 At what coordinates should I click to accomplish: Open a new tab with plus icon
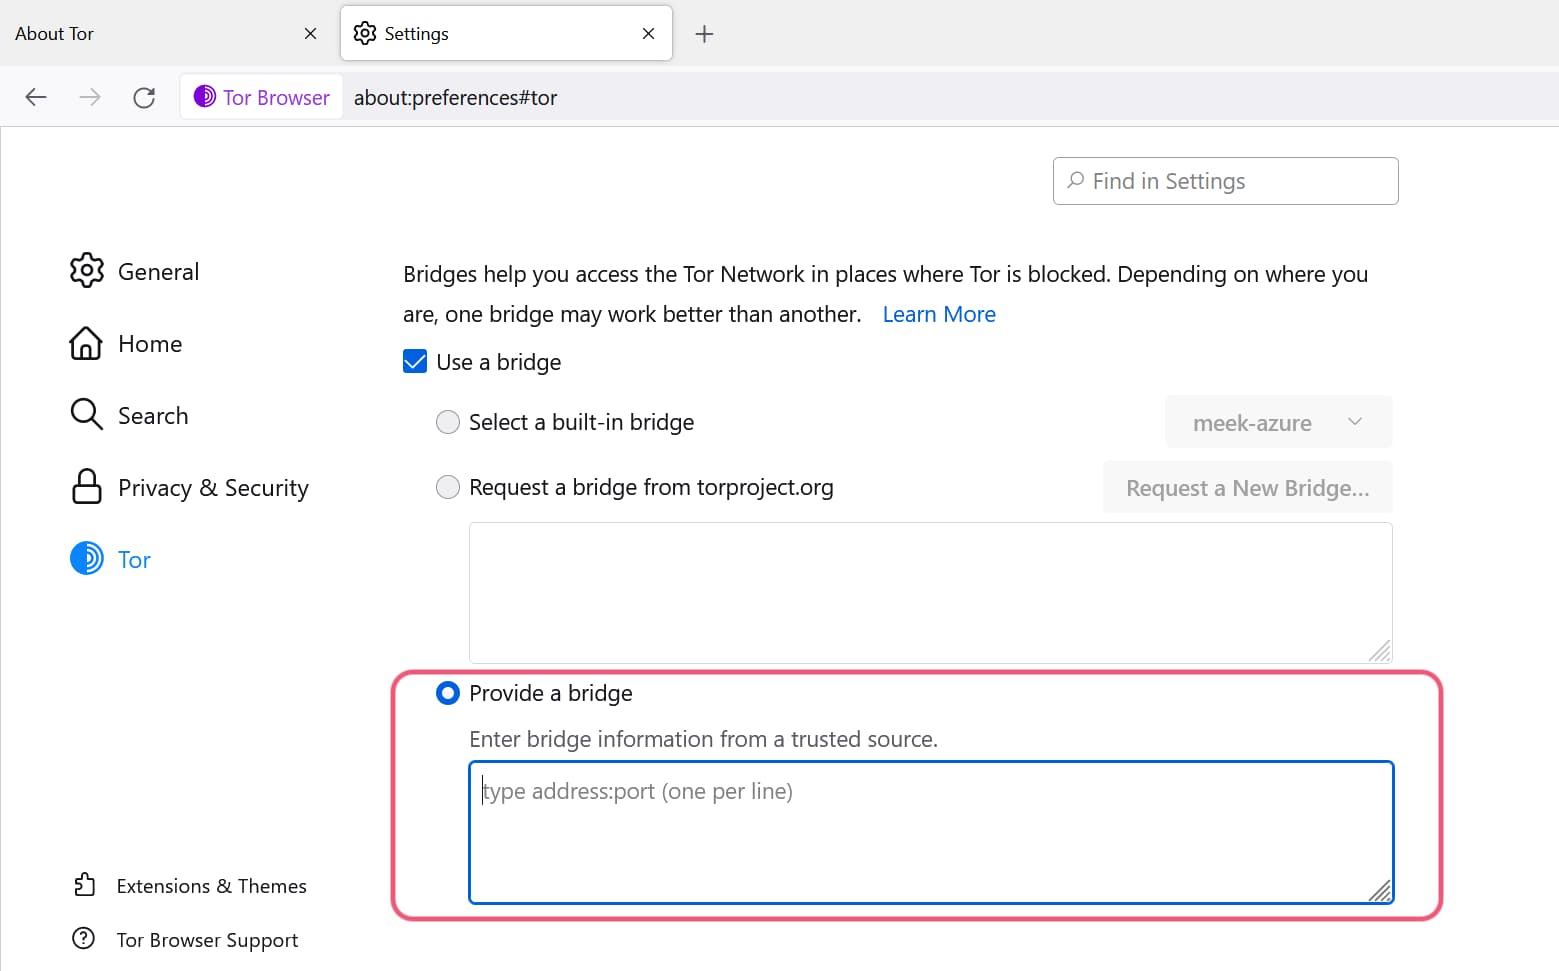(x=704, y=34)
